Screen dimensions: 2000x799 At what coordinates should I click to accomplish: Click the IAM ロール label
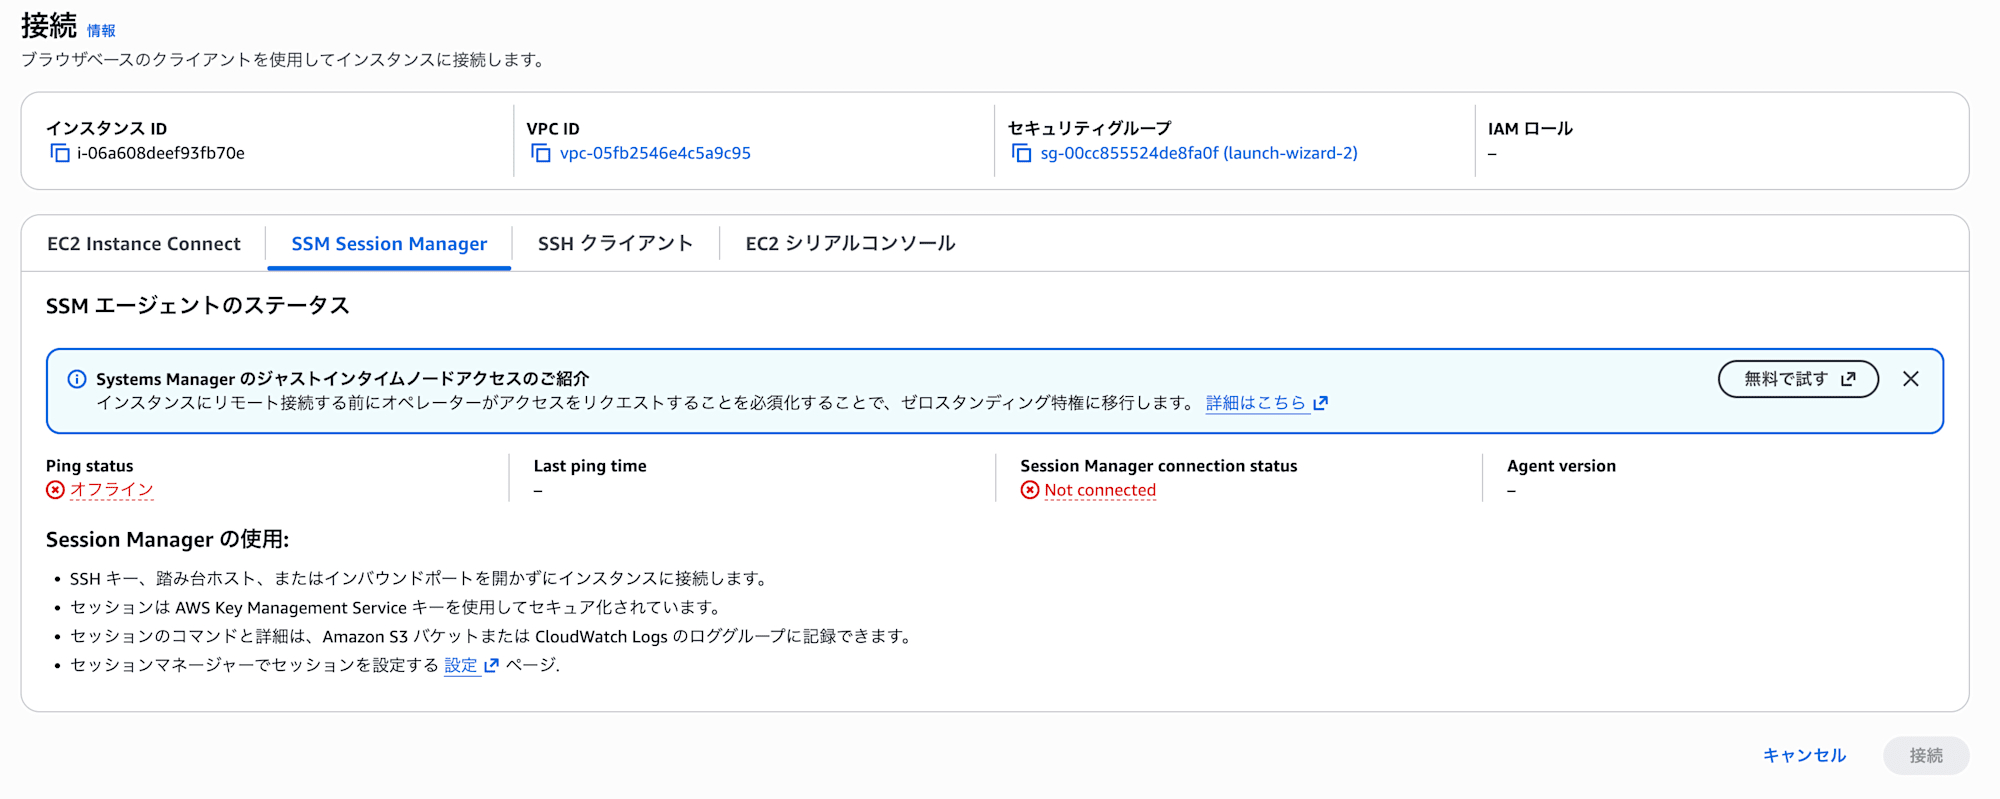(1530, 129)
